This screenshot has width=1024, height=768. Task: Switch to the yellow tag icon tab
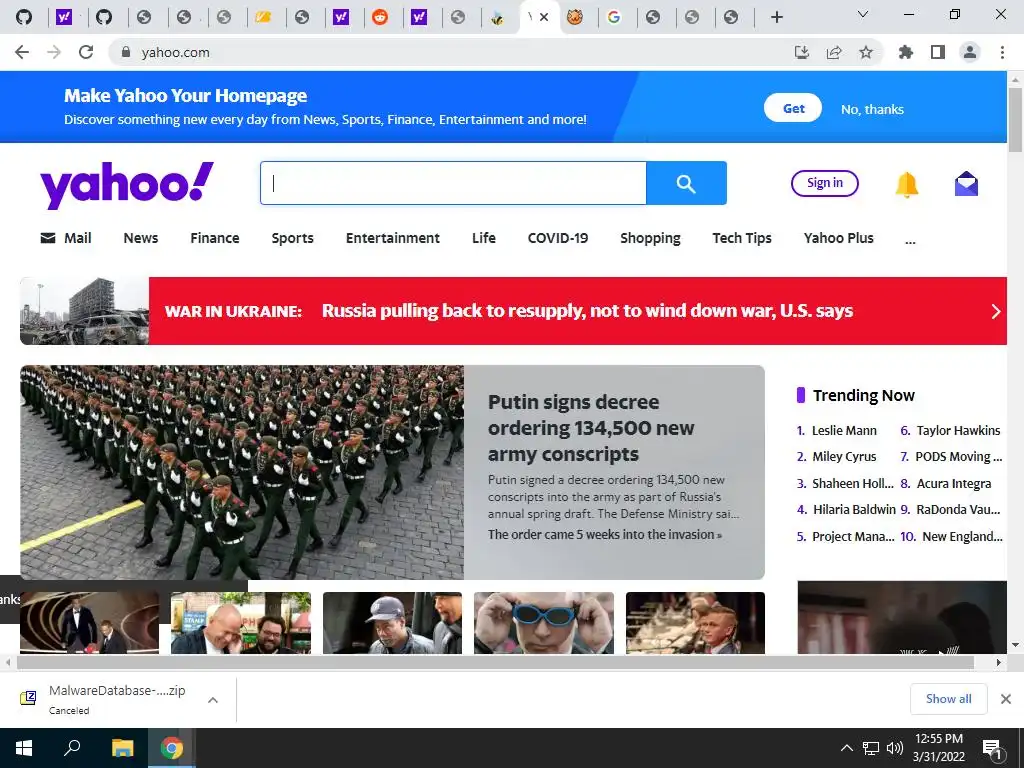pyautogui.click(x=263, y=17)
